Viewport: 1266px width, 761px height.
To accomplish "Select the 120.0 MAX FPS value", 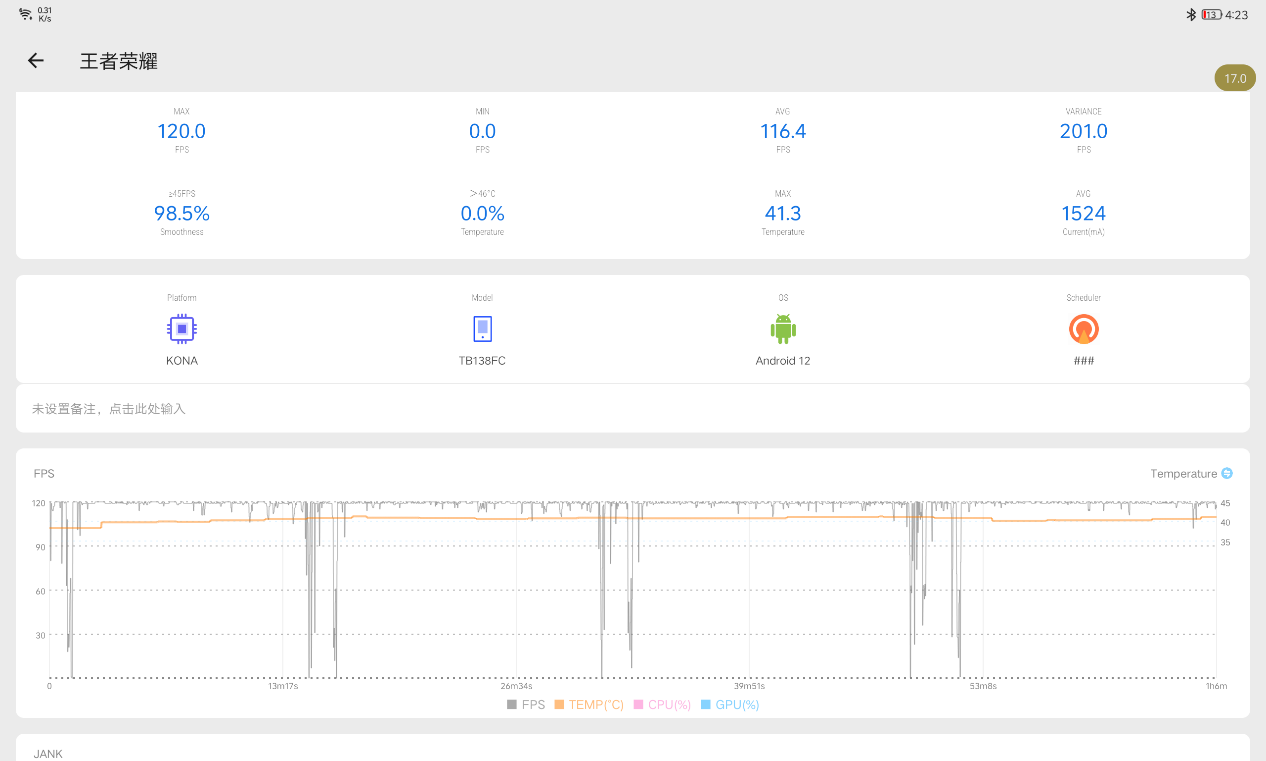I will [x=181, y=131].
